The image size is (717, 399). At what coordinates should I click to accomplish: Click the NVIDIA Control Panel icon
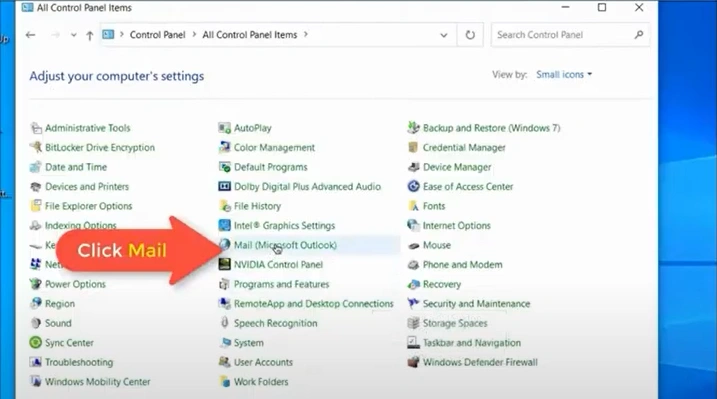[x=225, y=265]
